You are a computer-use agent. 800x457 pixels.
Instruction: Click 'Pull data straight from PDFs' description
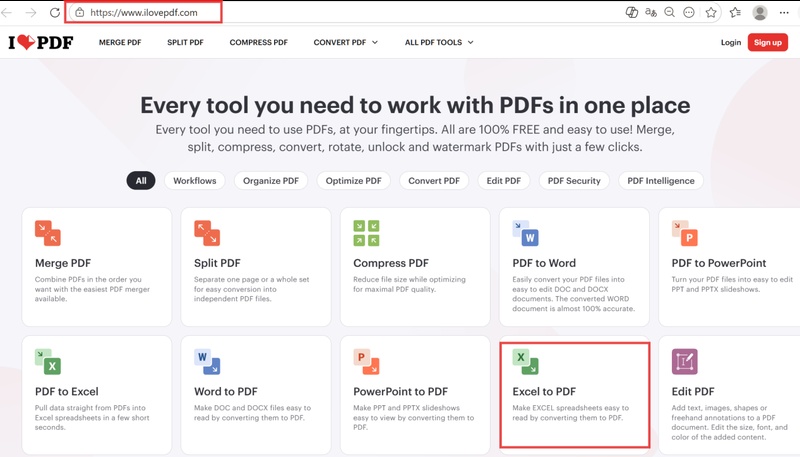pyautogui.click(x=92, y=417)
